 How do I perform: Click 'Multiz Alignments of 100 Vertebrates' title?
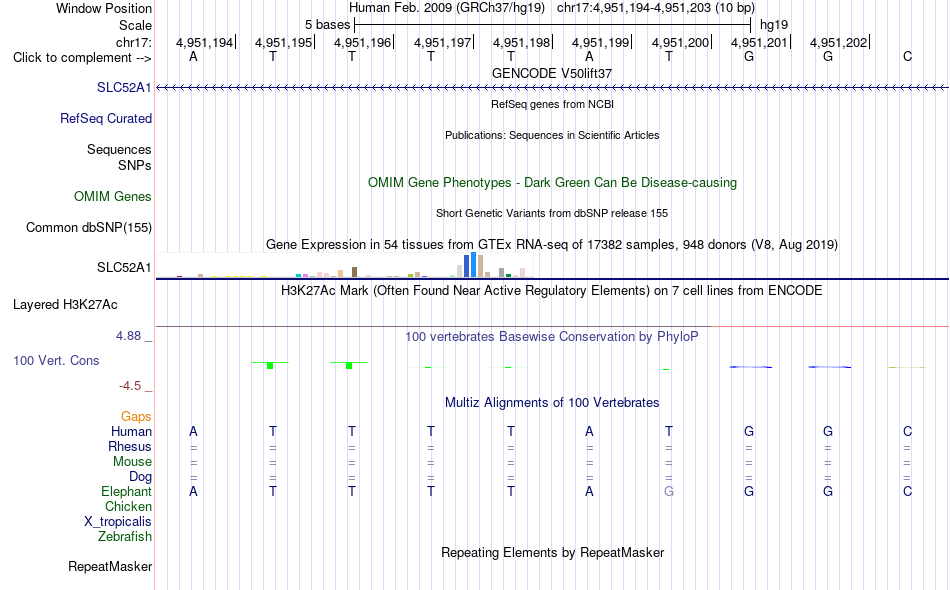(552, 403)
